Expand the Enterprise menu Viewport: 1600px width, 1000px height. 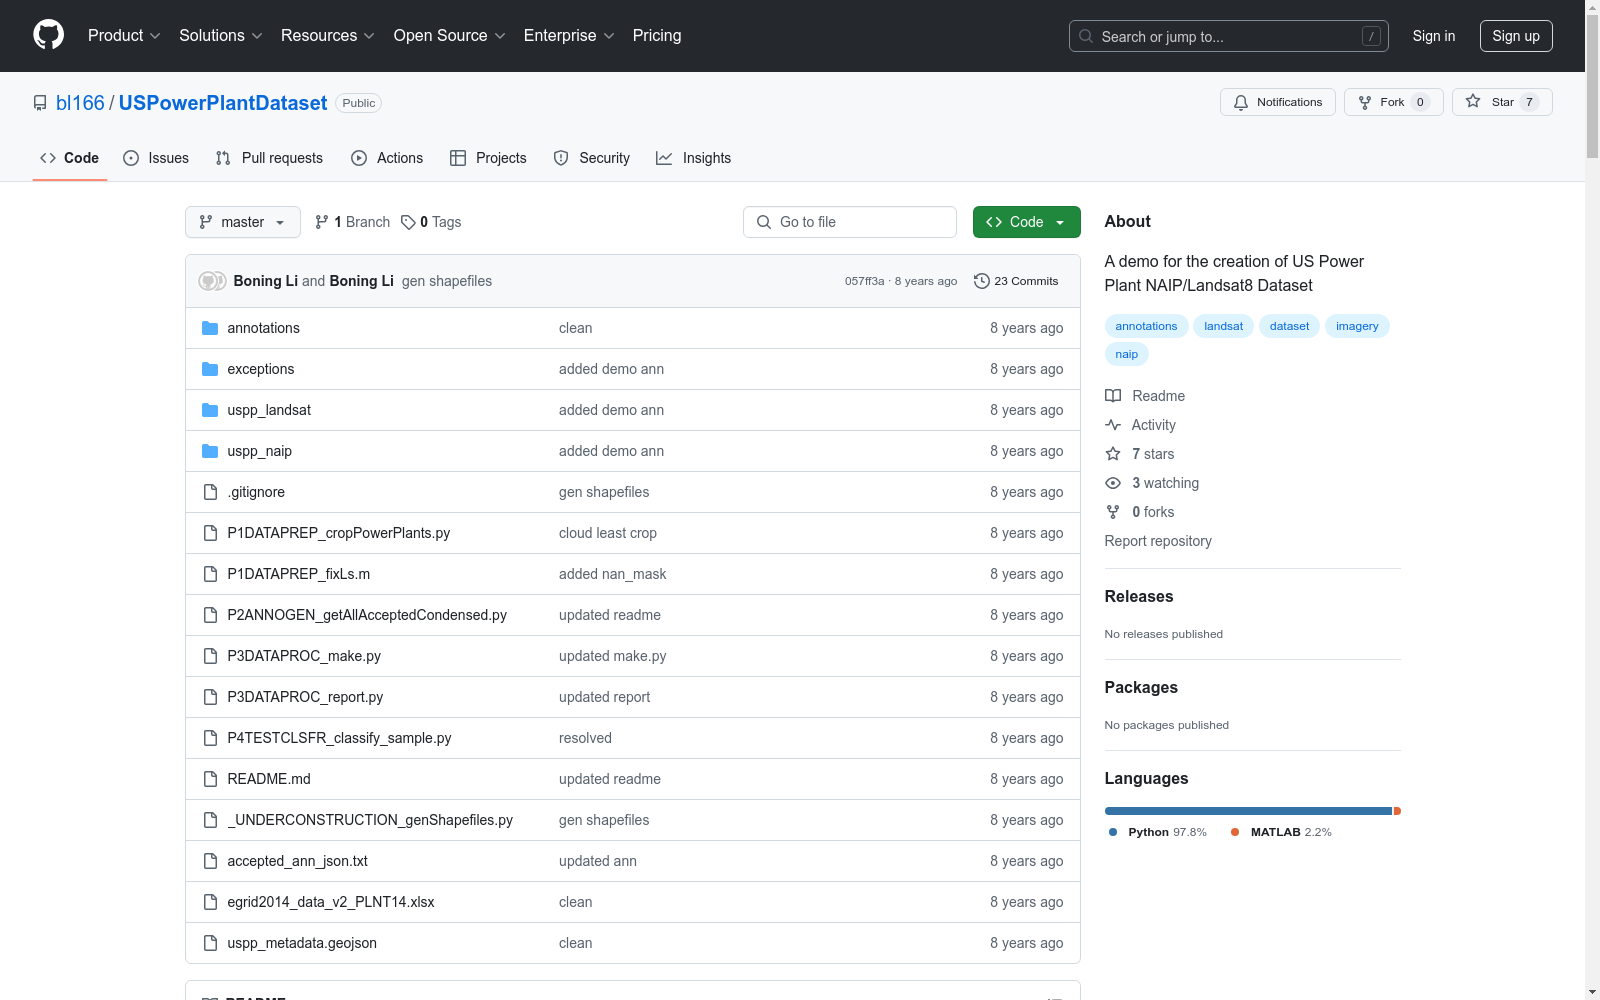pos(569,36)
